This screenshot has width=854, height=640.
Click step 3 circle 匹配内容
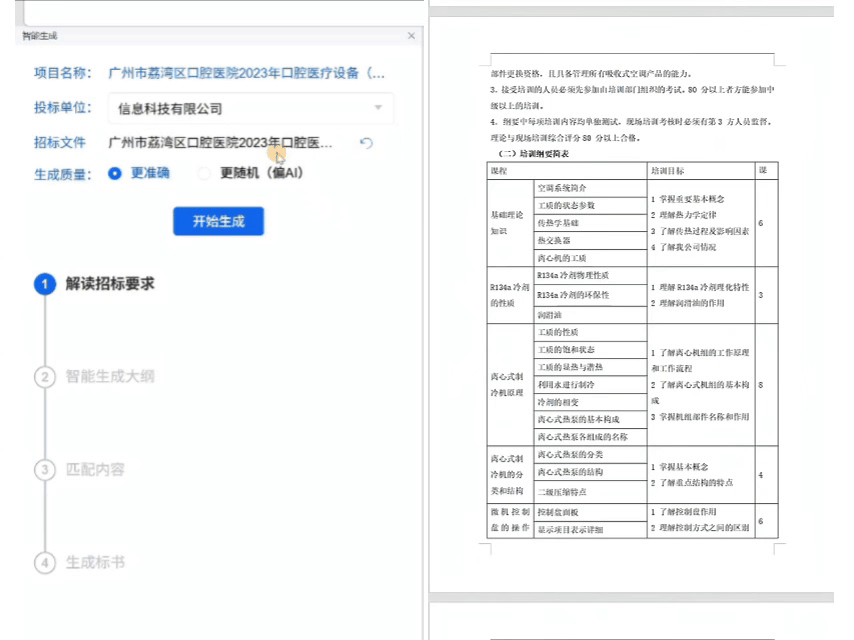(x=45, y=470)
